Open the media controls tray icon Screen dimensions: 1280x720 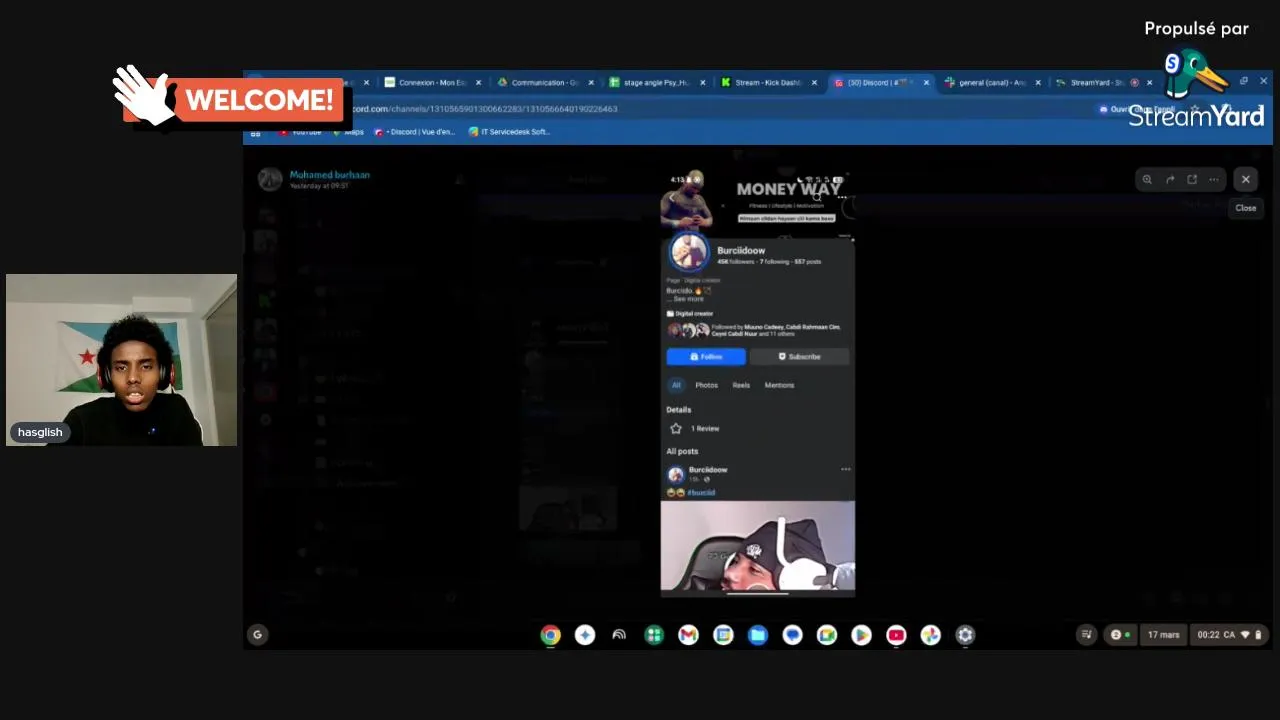1087,635
